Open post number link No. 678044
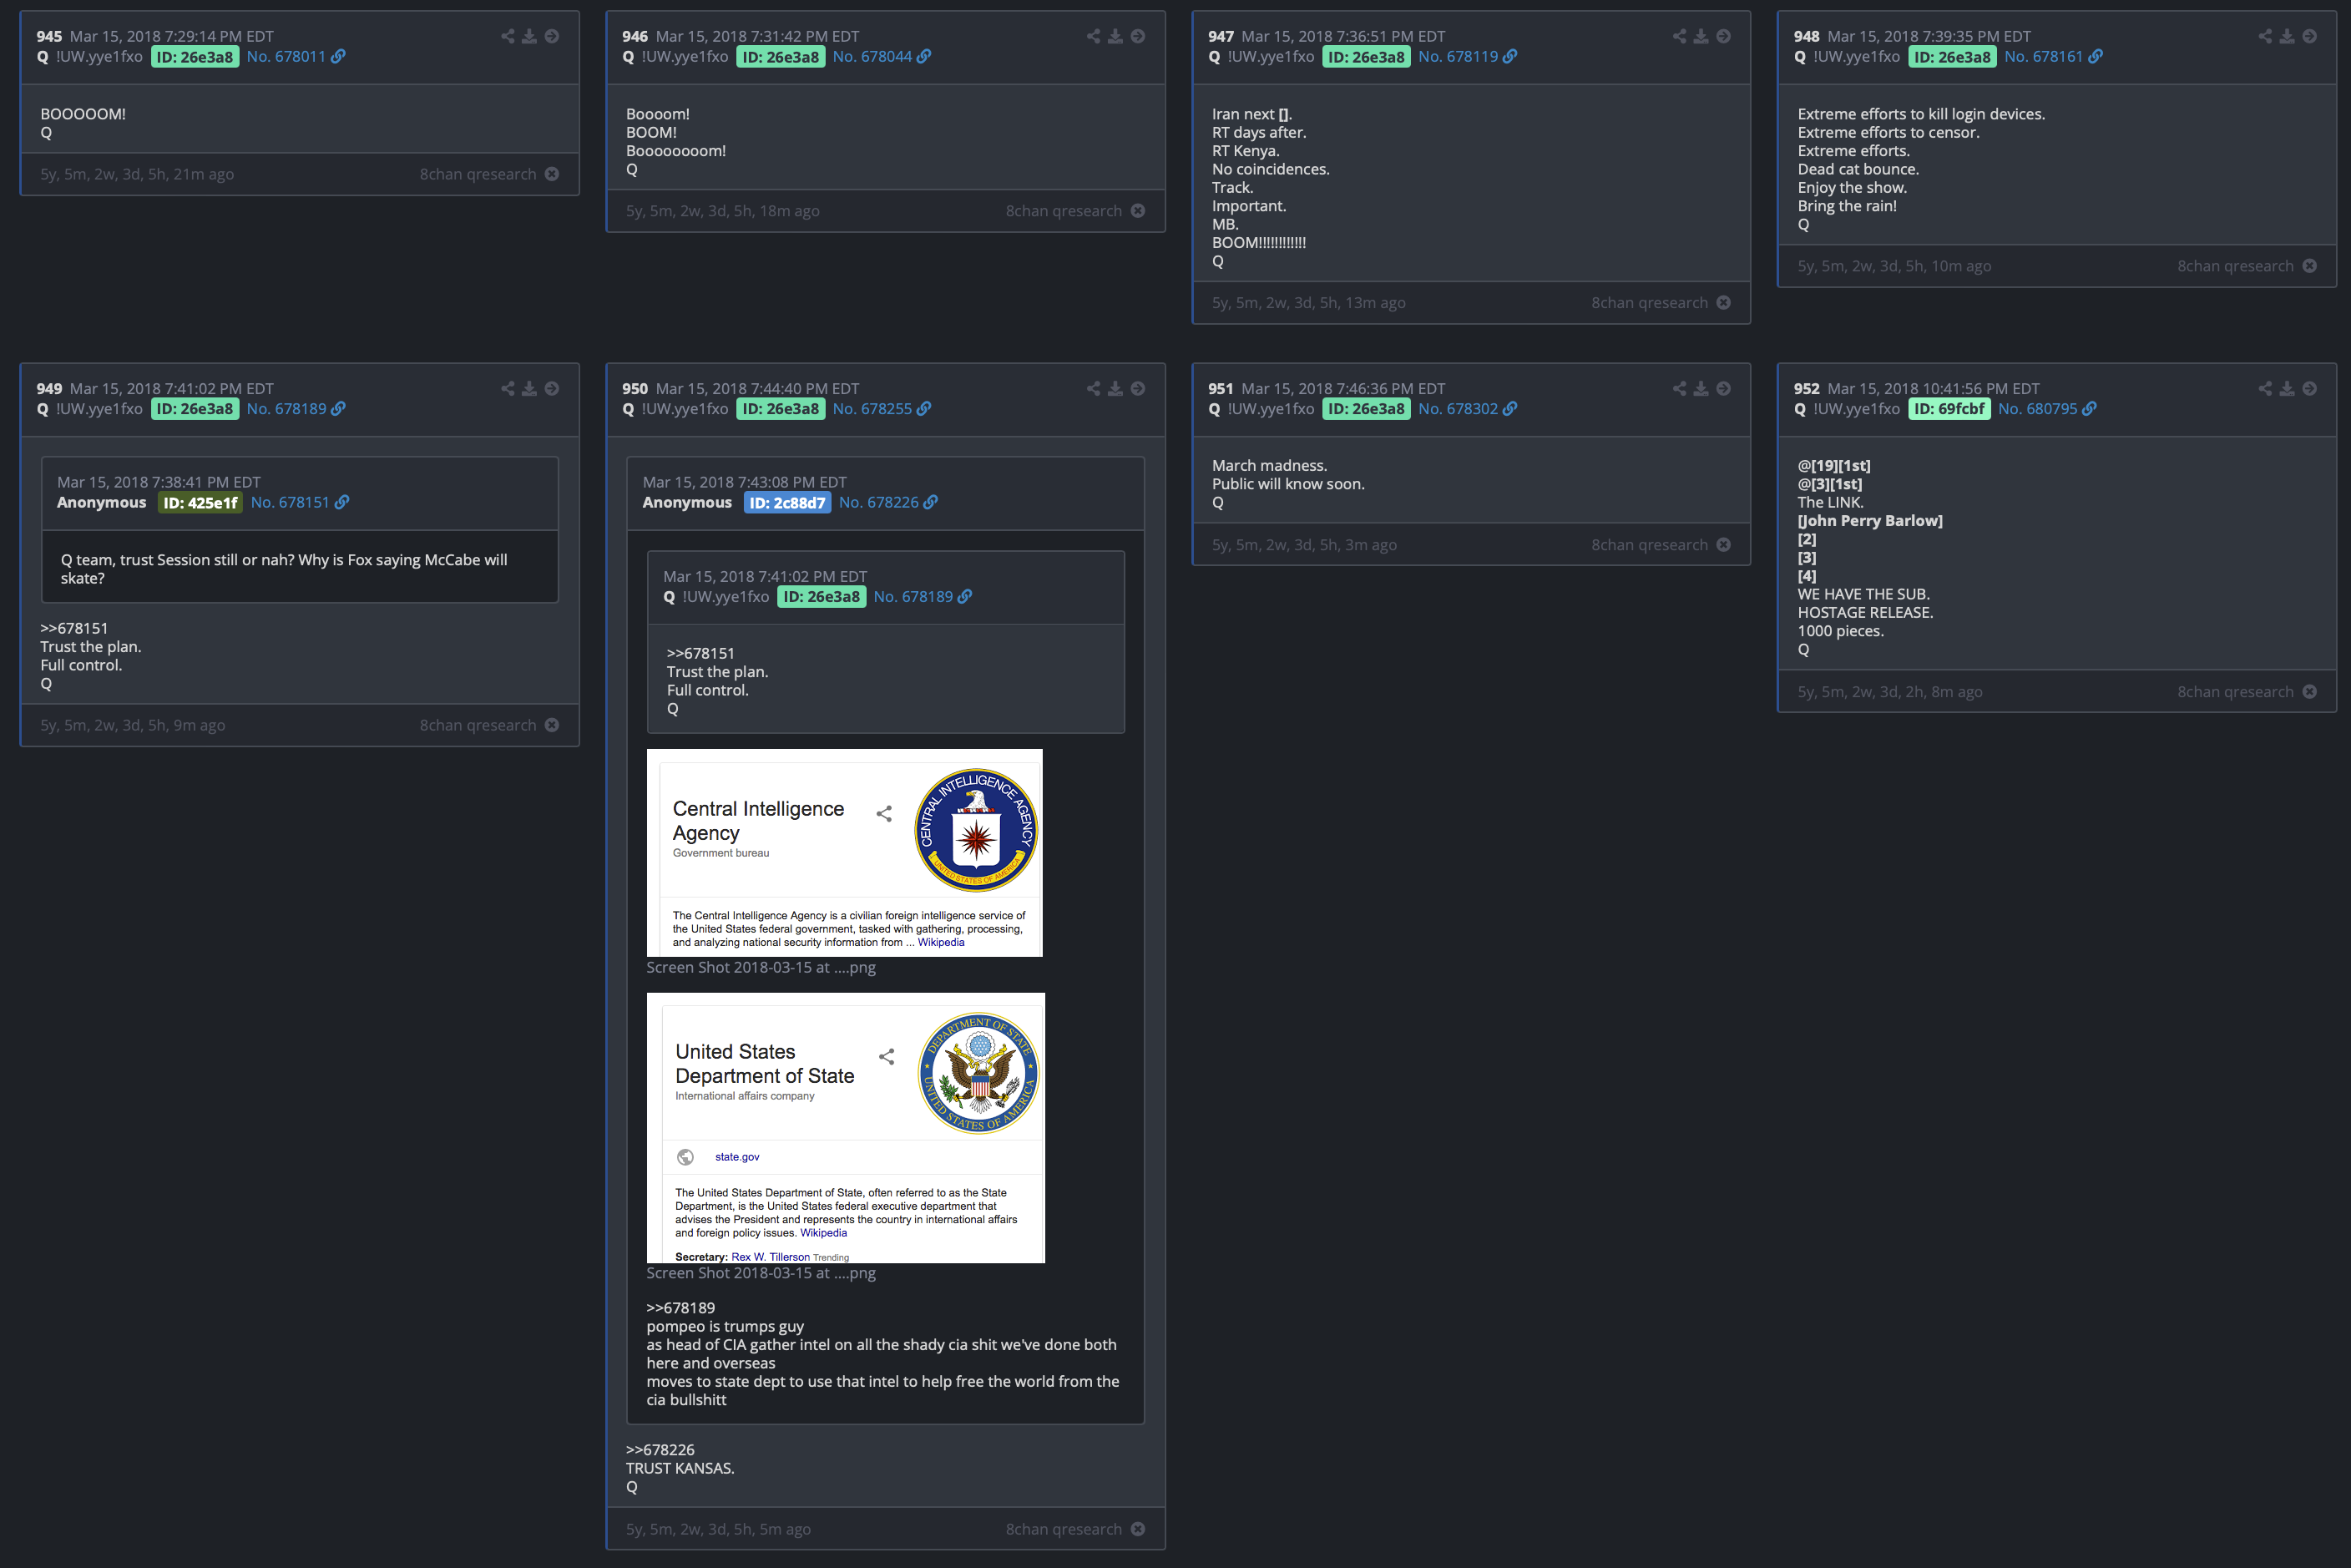The width and height of the screenshot is (2351, 1568). pos(872,57)
